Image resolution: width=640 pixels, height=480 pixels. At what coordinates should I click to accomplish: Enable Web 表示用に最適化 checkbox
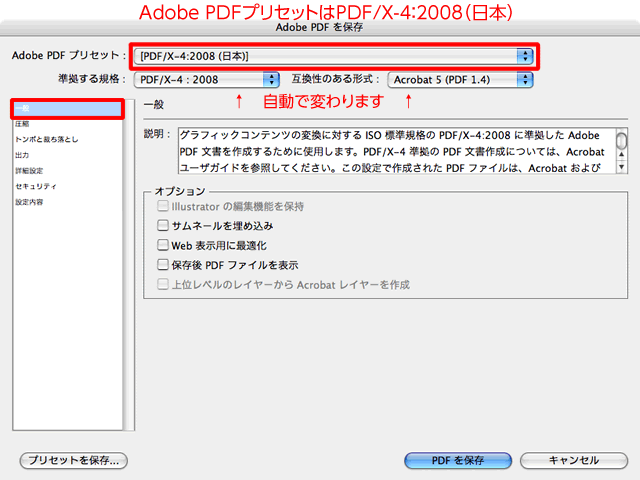163,245
